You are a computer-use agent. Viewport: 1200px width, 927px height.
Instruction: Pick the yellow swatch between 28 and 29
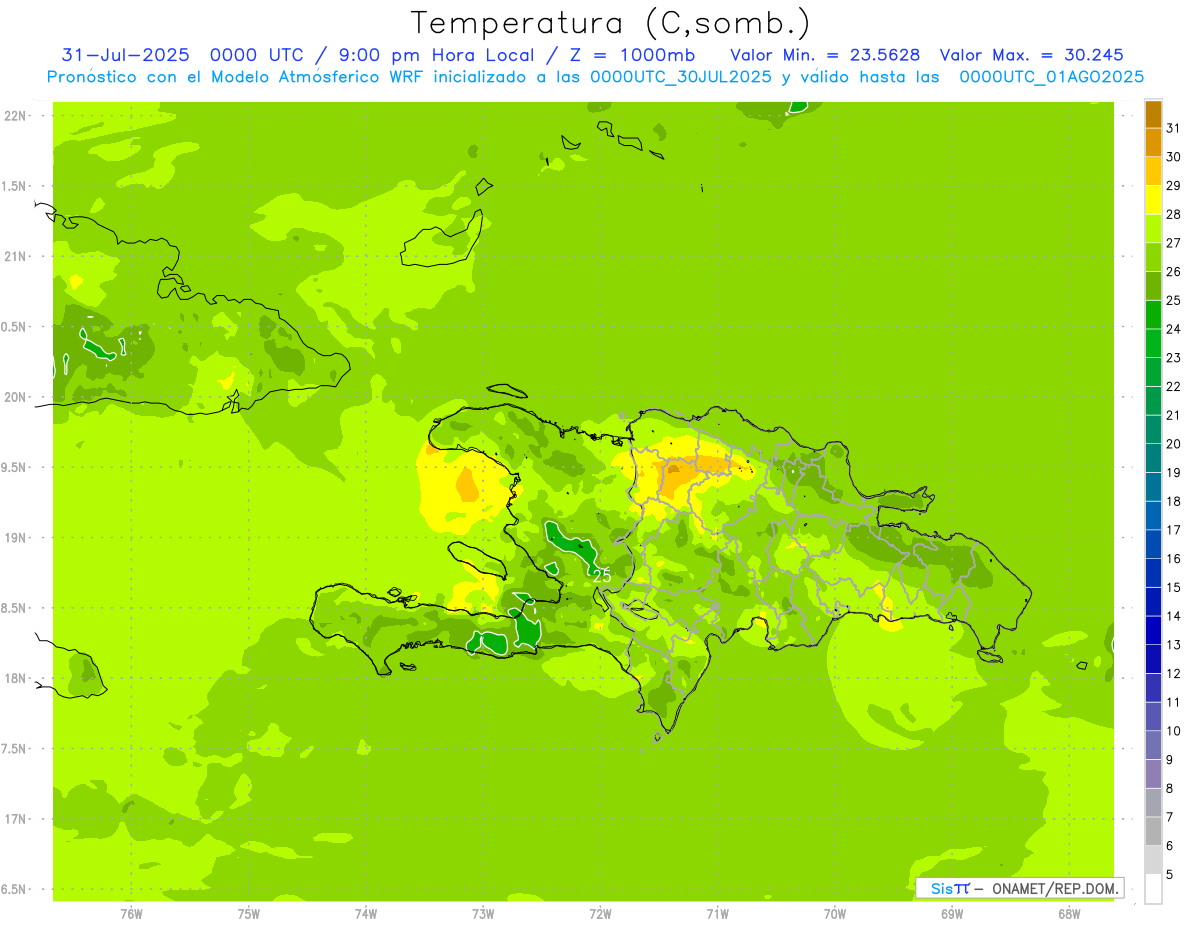(1153, 200)
